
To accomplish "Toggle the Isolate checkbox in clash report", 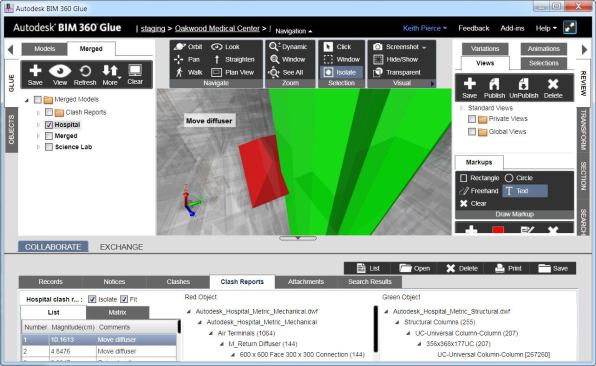I will tap(92, 299).
